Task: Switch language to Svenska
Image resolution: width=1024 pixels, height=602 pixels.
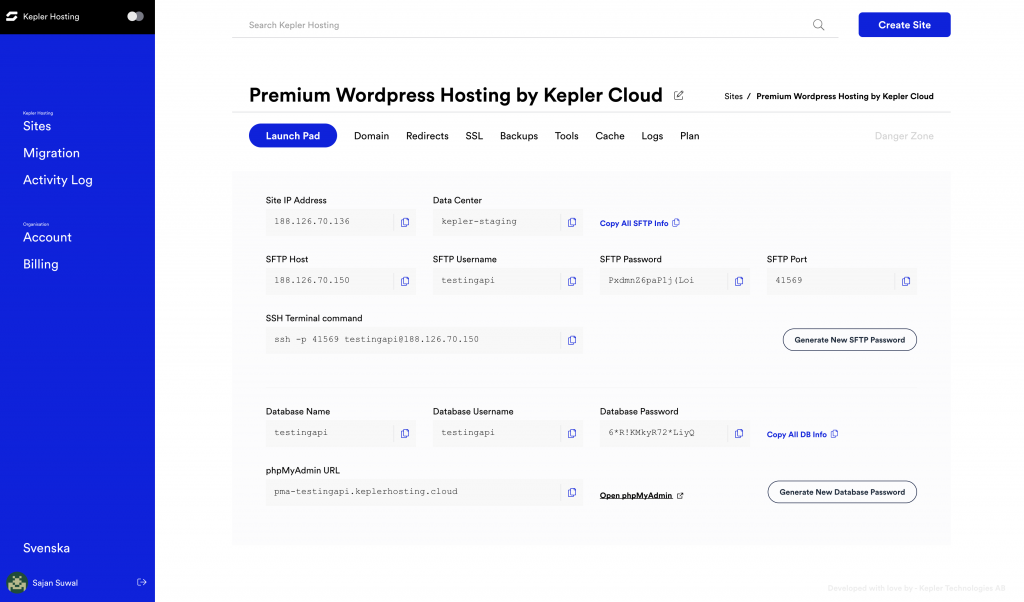Action: (x=46, y=548)
